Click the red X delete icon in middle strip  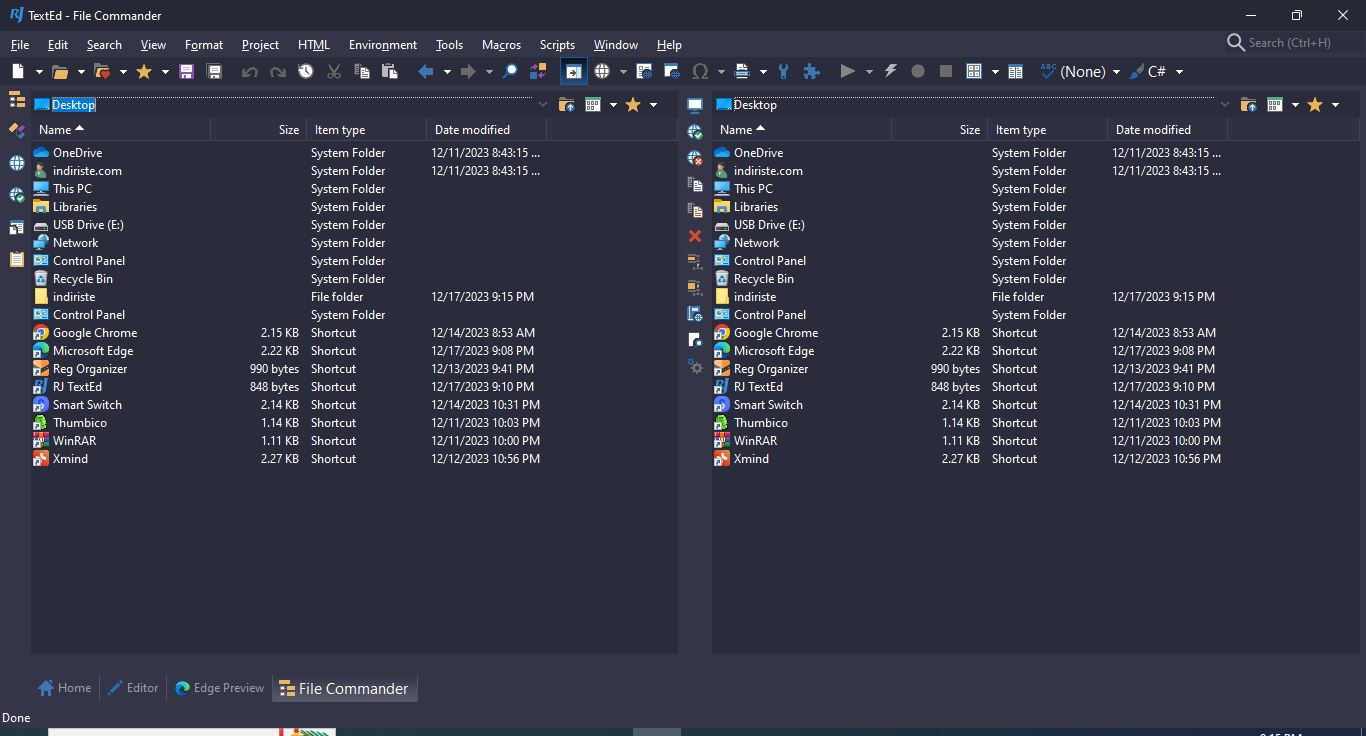point(695,236)
